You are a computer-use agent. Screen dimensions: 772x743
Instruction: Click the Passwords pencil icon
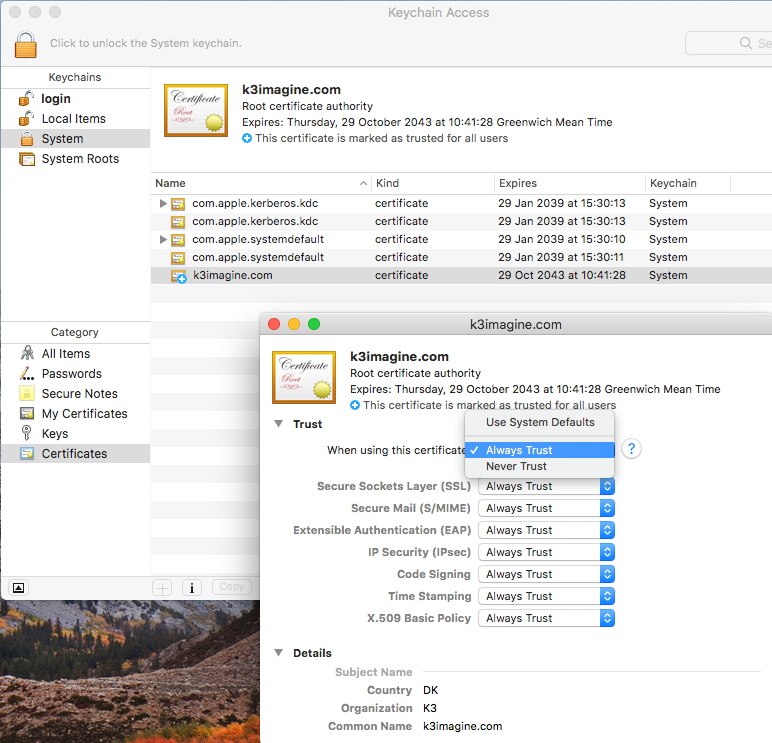pyautogui.click(x=27, y=374)
